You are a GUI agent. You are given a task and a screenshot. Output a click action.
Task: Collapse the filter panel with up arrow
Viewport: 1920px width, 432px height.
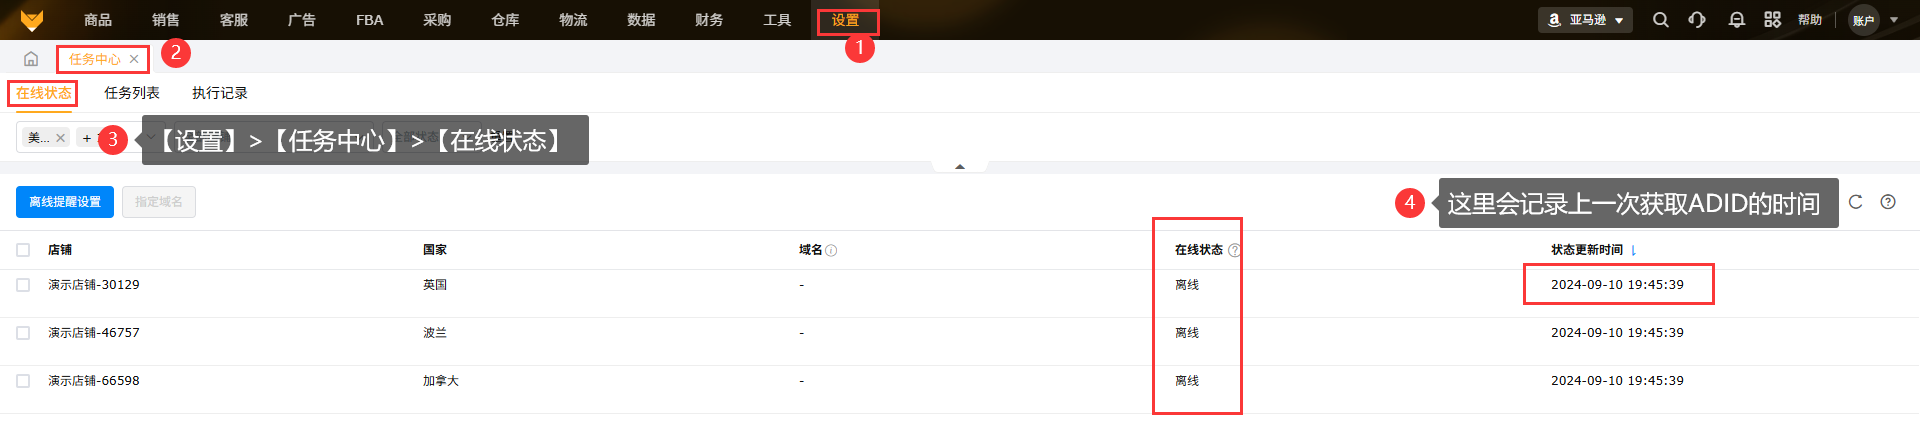(960, 167)
